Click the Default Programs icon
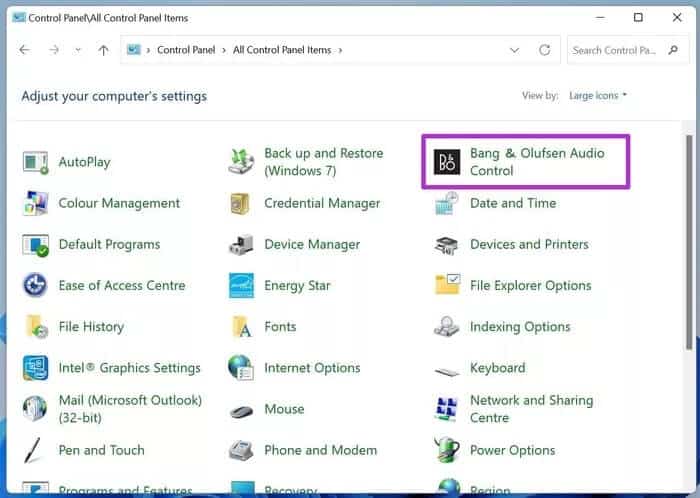The image size is (700, 498). [x=35, y=245]
